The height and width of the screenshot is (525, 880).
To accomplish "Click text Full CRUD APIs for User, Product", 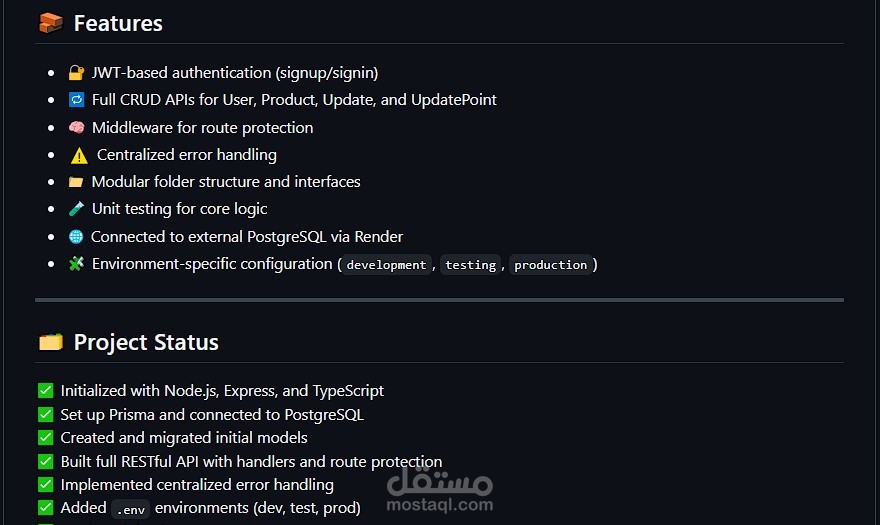I will pyautogui.click(x=294, y=100).
